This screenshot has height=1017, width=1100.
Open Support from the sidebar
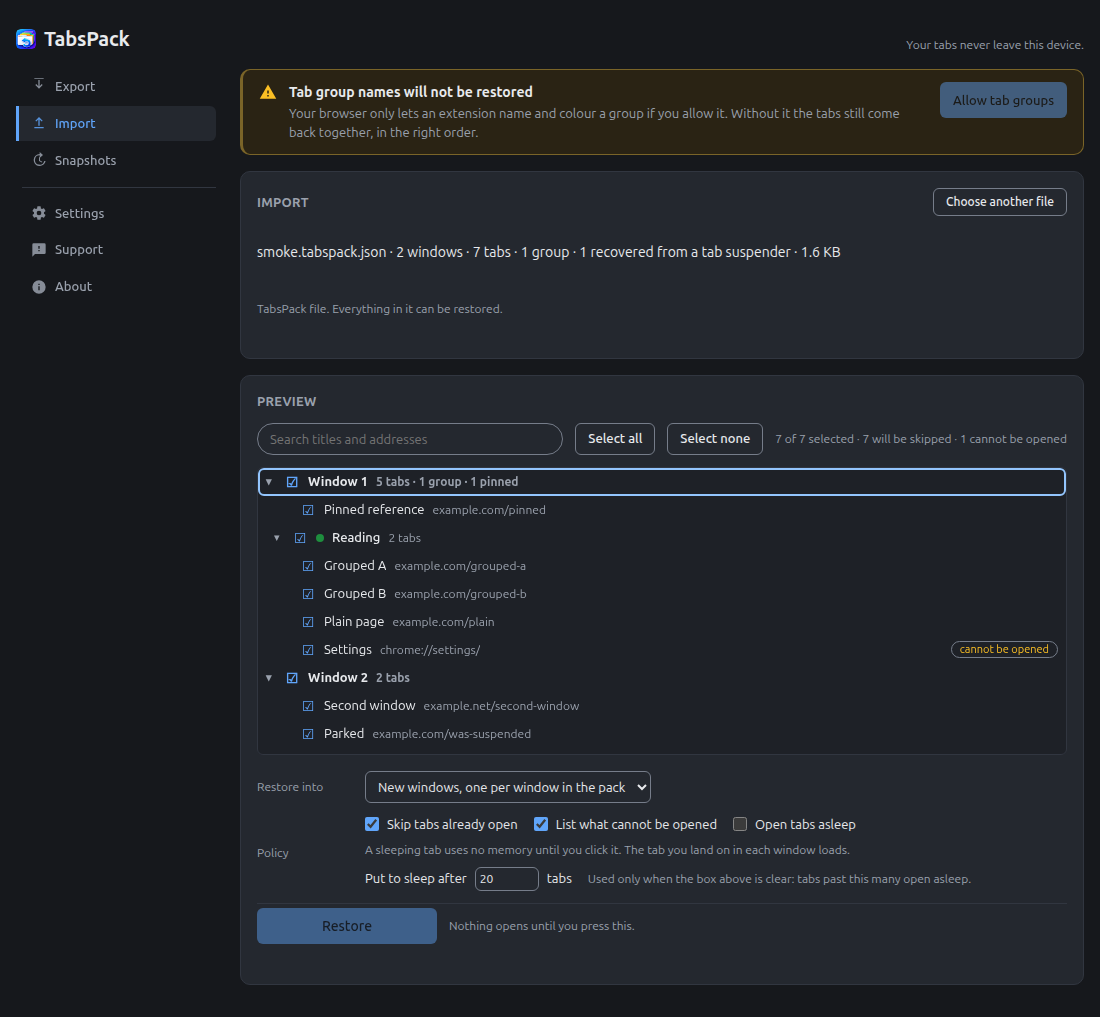click(116, 250)
